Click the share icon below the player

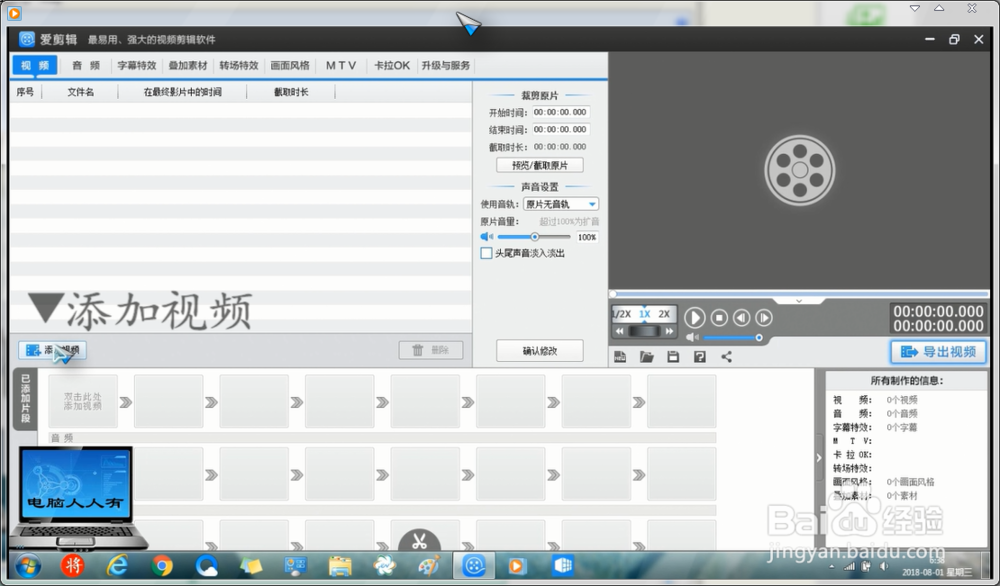point(726,356)
